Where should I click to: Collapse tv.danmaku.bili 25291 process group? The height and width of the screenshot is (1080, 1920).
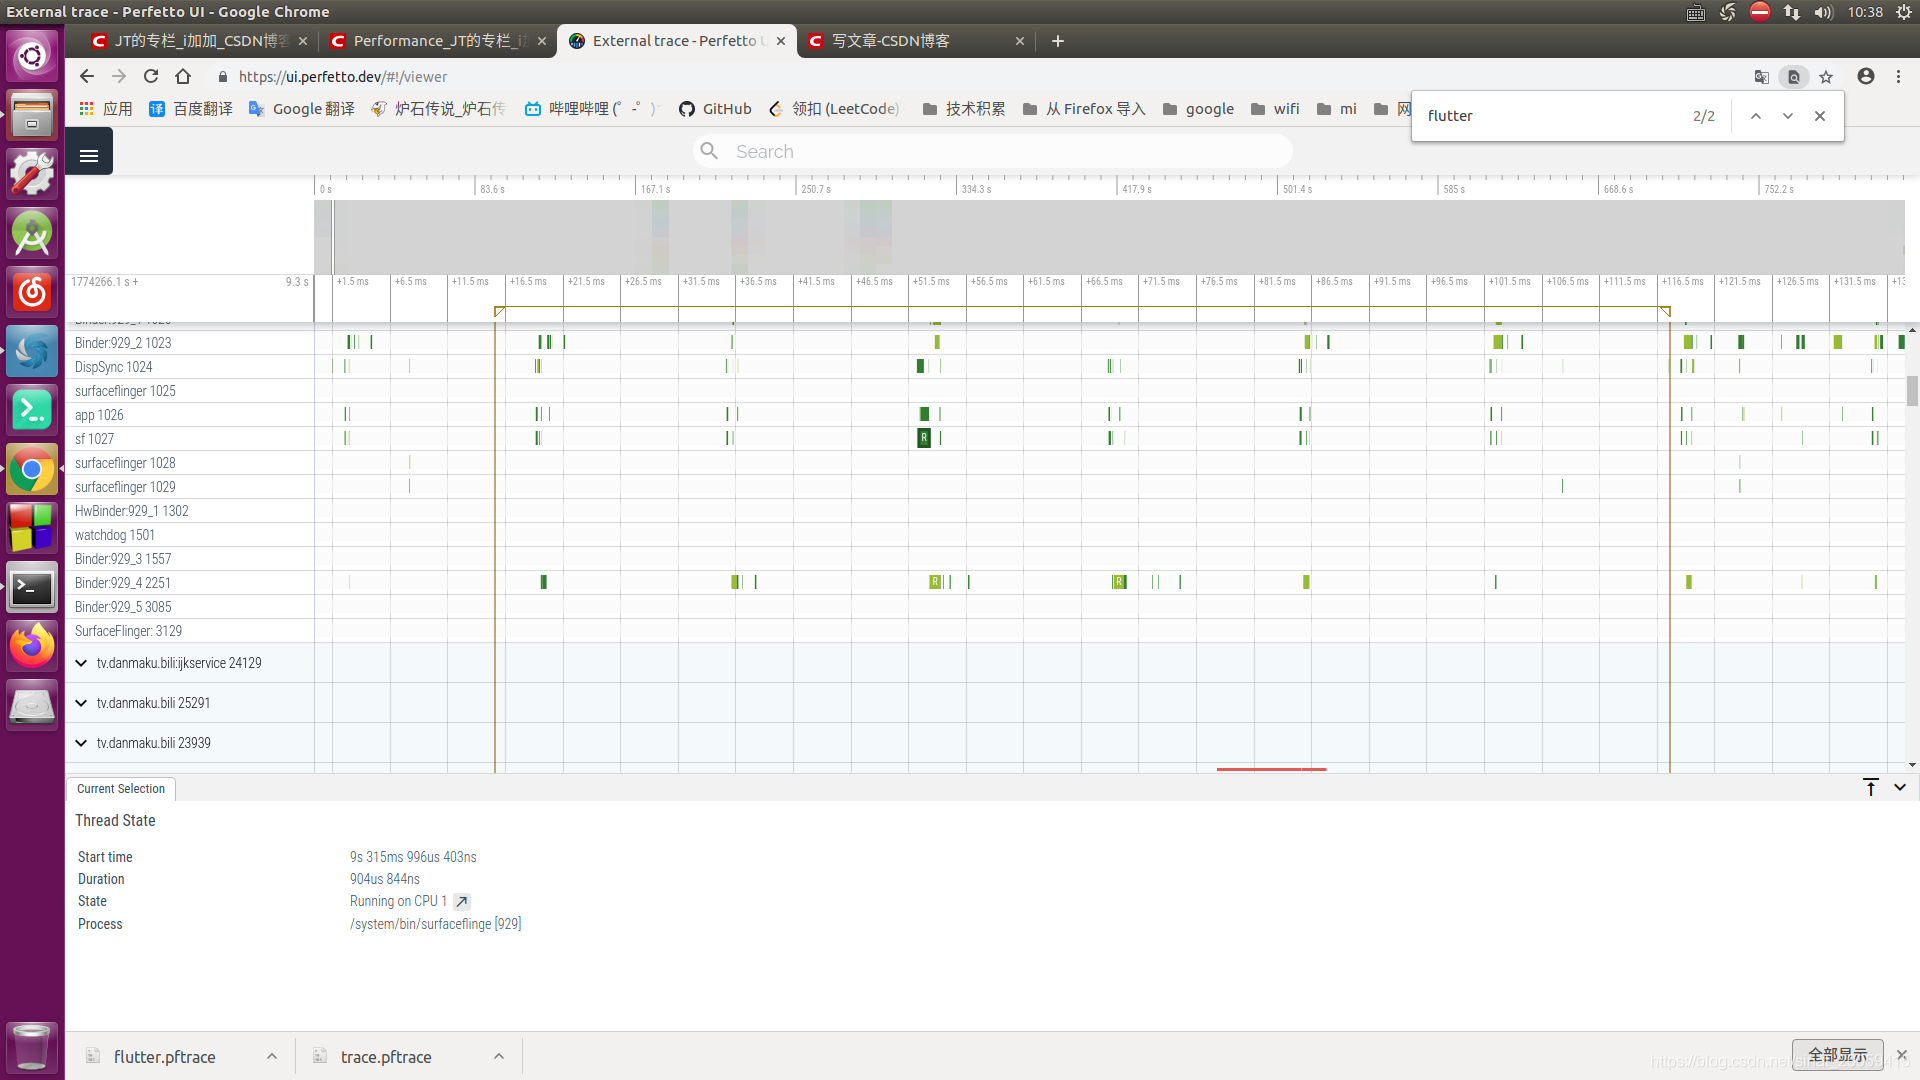click(x=81, y=703)
